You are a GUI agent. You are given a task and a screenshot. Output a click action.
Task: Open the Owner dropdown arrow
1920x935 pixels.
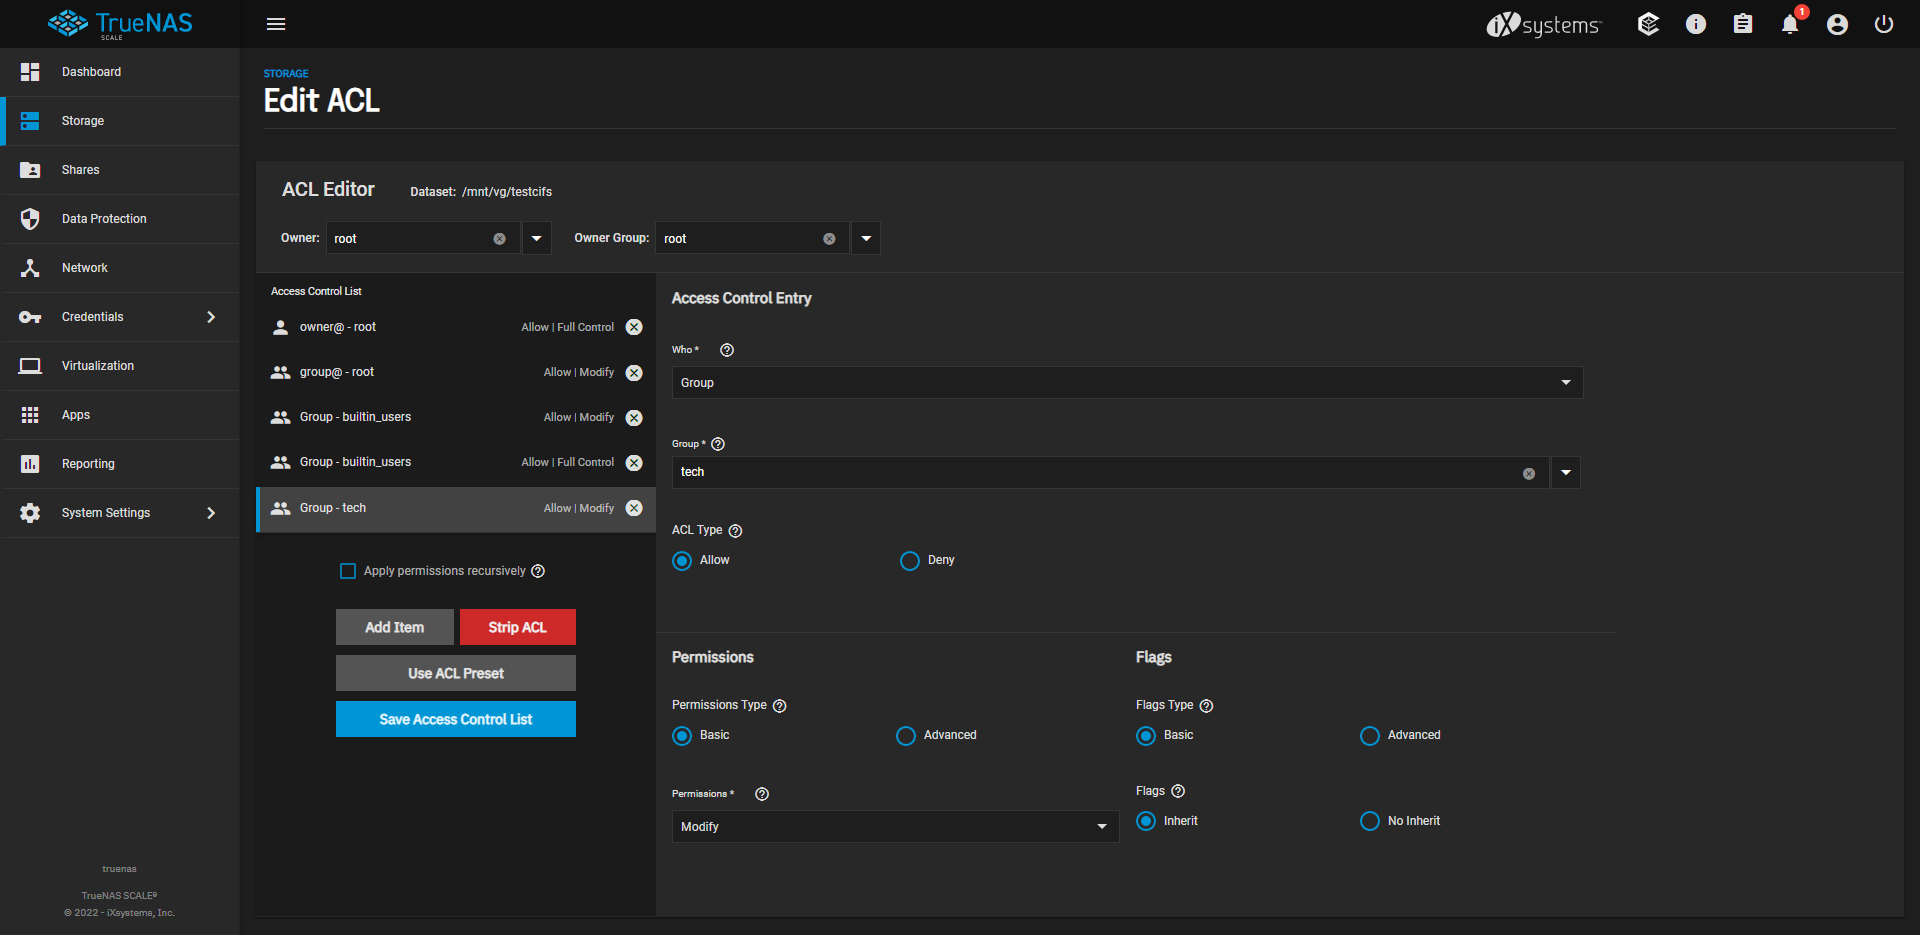(537, 239)
